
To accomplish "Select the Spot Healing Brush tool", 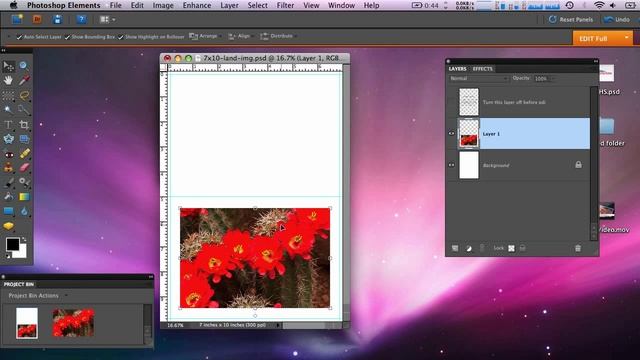I will pos(24,154).
